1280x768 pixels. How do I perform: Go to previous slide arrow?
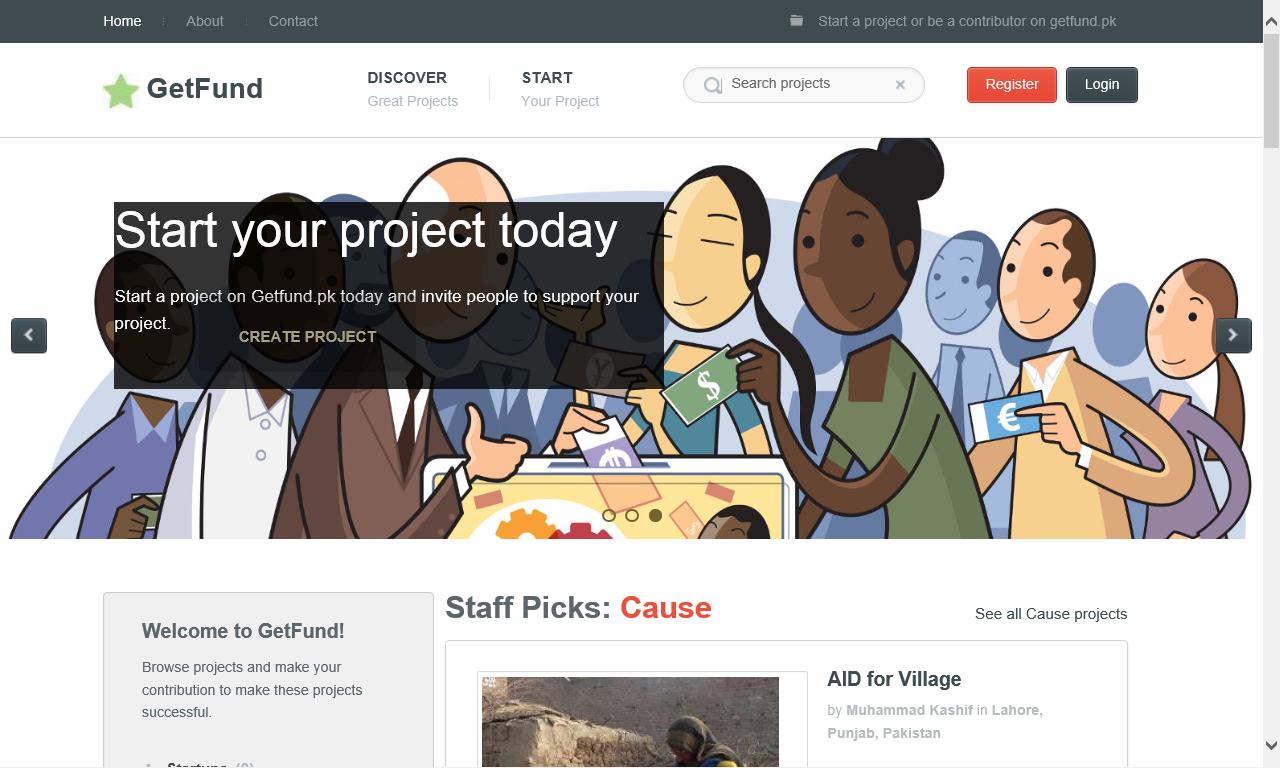tap(29, 335)
